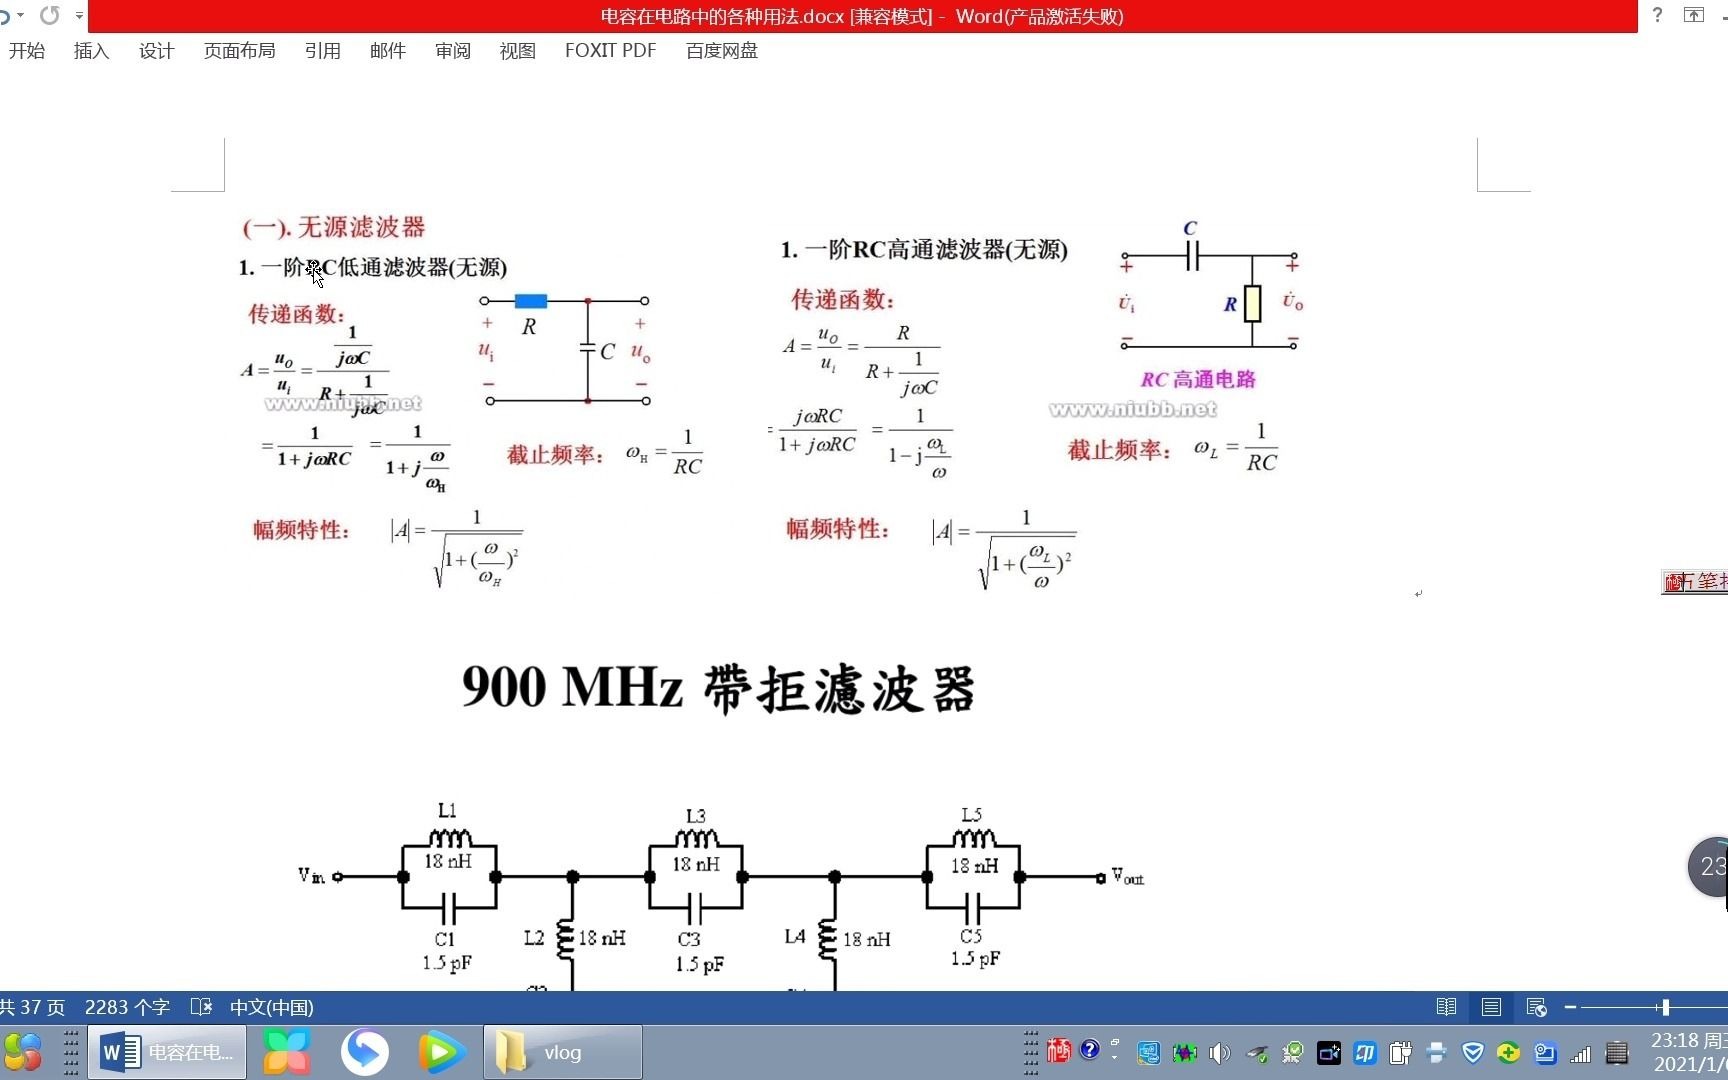
Task: Click the page count '共 37 页' in status bar
Action: (x=33, y=1007)
